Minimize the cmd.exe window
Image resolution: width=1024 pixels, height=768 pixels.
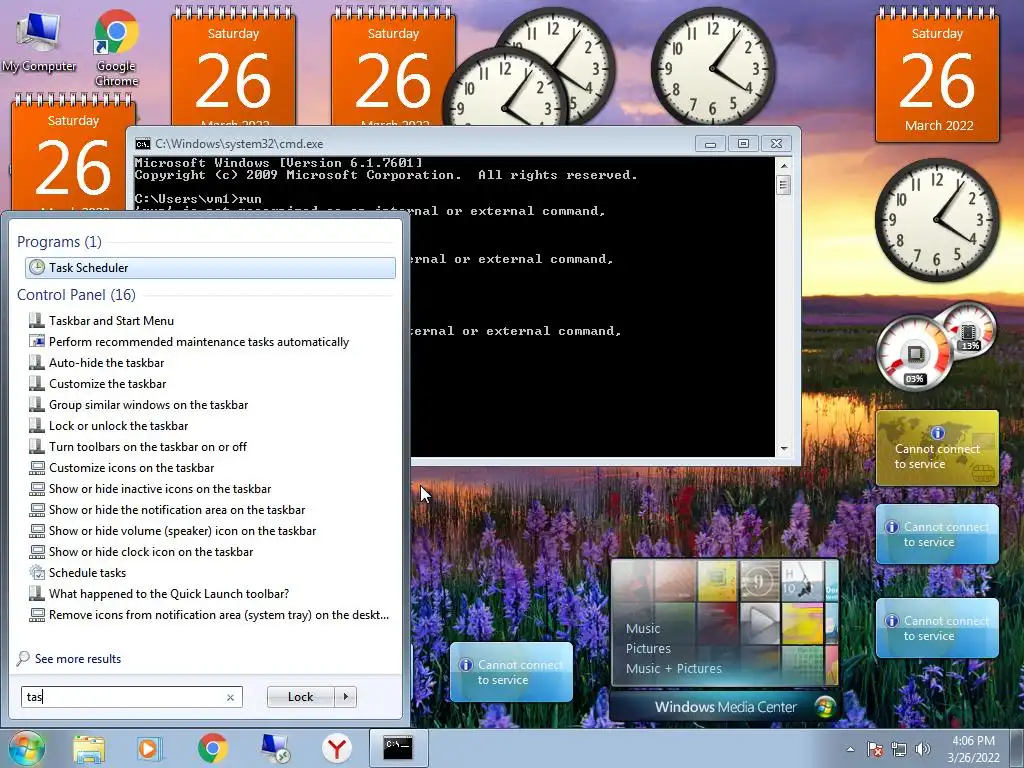710,144
